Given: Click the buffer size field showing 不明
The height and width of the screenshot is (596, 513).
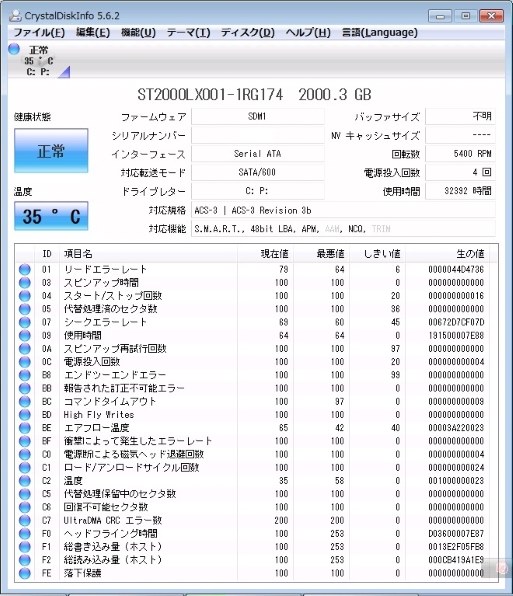Looking at the screenshot, I should click(460, 116).
